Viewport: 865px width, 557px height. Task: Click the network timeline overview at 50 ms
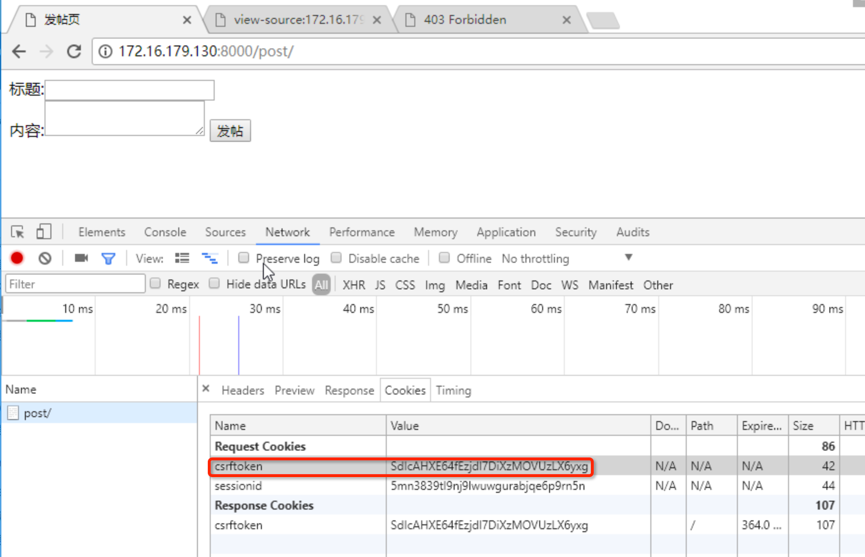[452, 340]
